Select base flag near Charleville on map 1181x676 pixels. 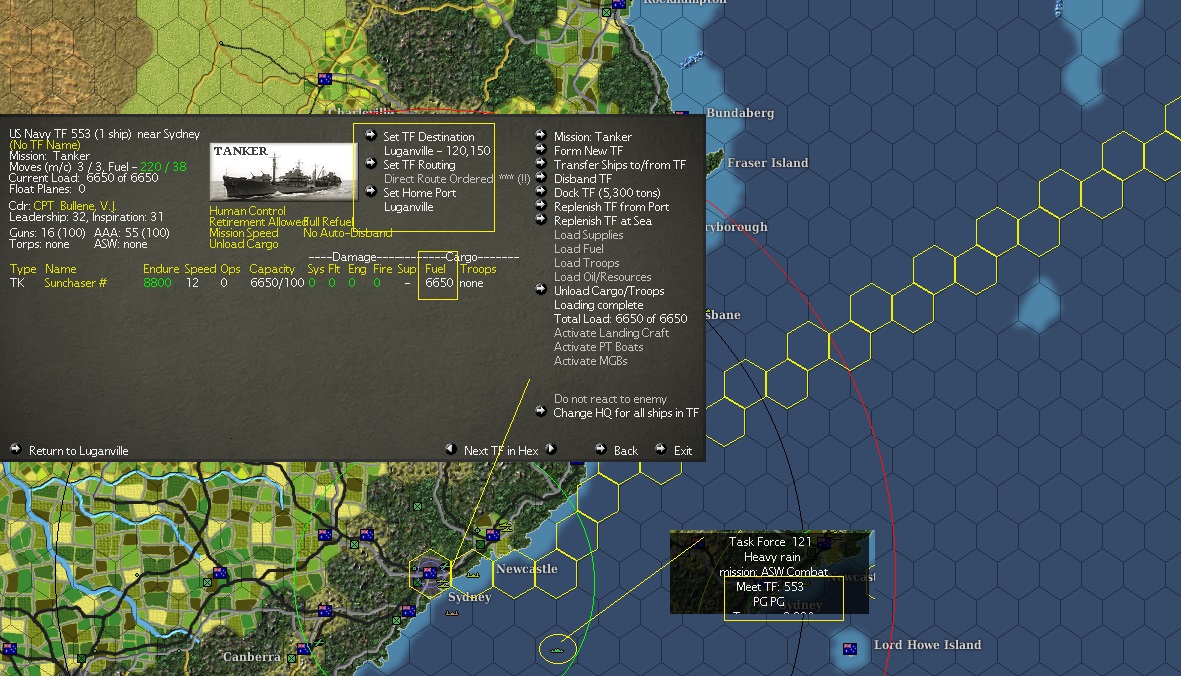point(325,79)
